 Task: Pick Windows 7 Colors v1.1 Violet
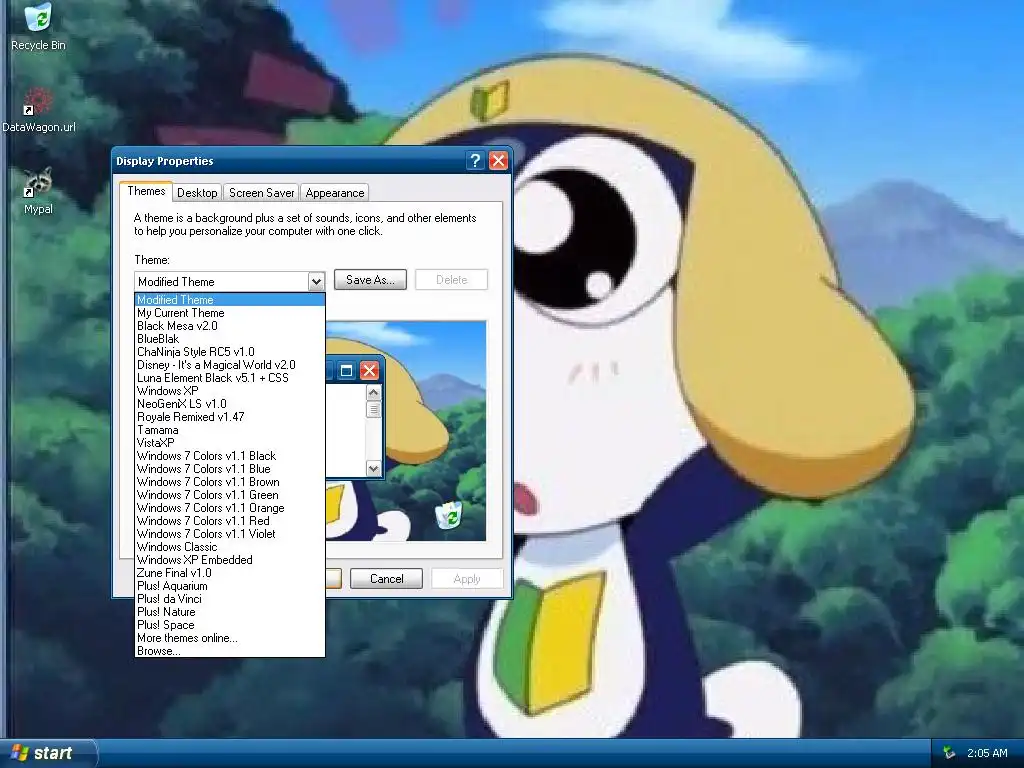pyautogui.click(x=229, y=534)
